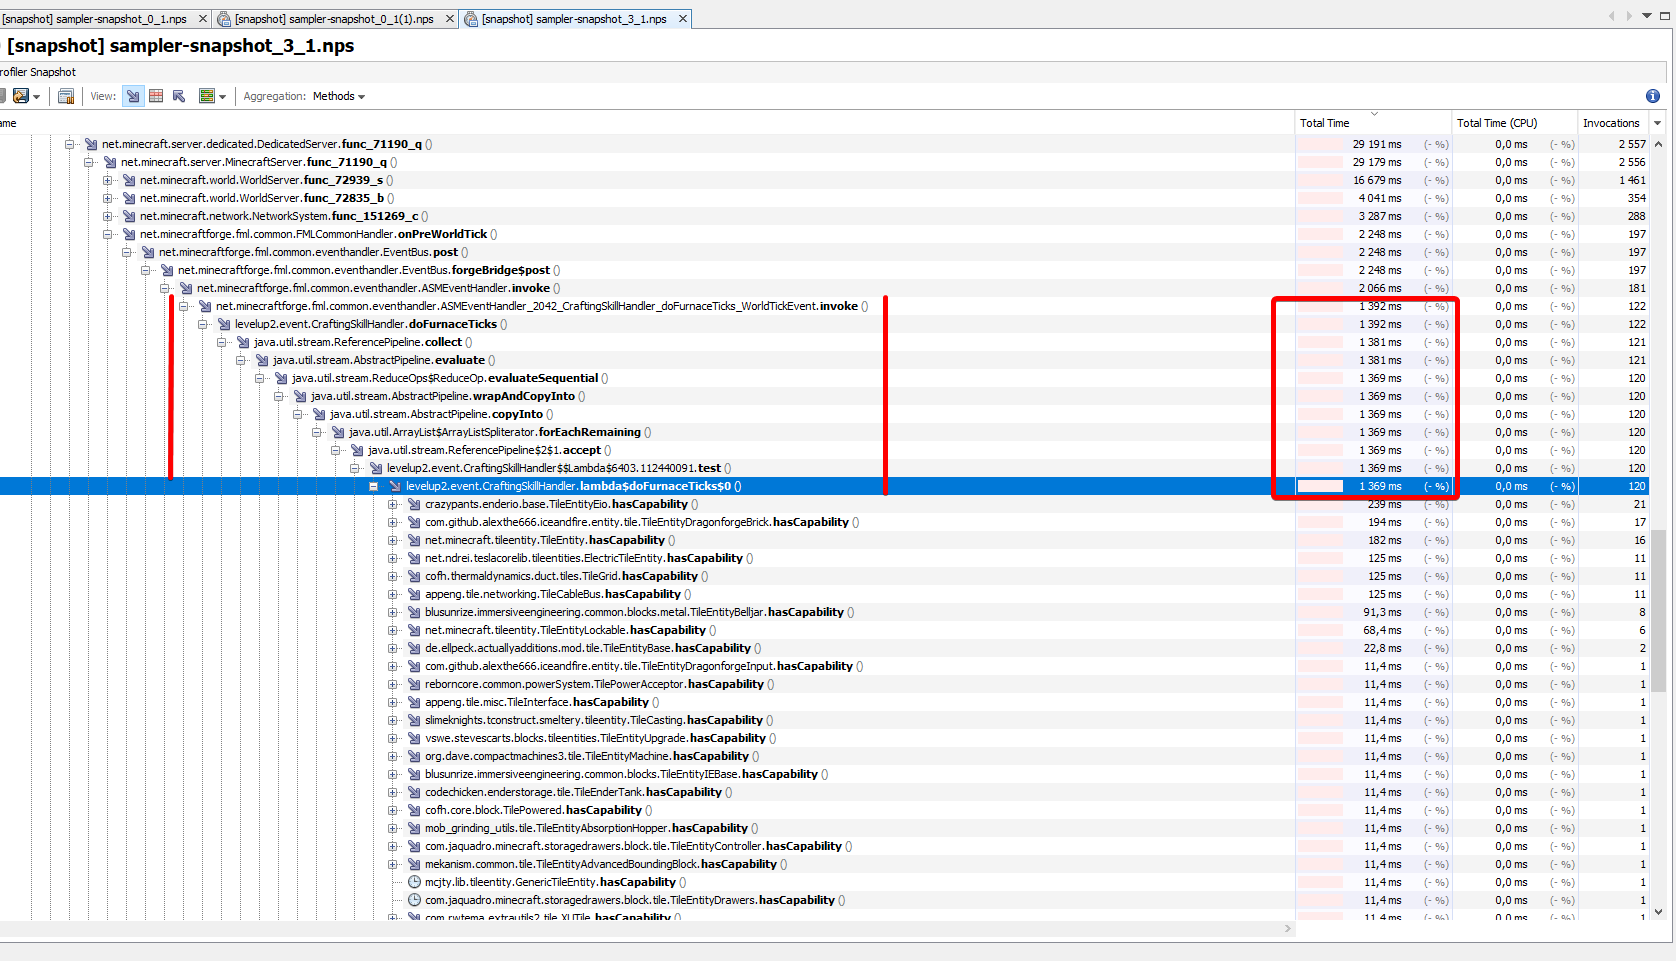Close the sampler-snapshot_3_1.nps tab
This screenshot has height=961, width=1676.
(x=683, y=19)
